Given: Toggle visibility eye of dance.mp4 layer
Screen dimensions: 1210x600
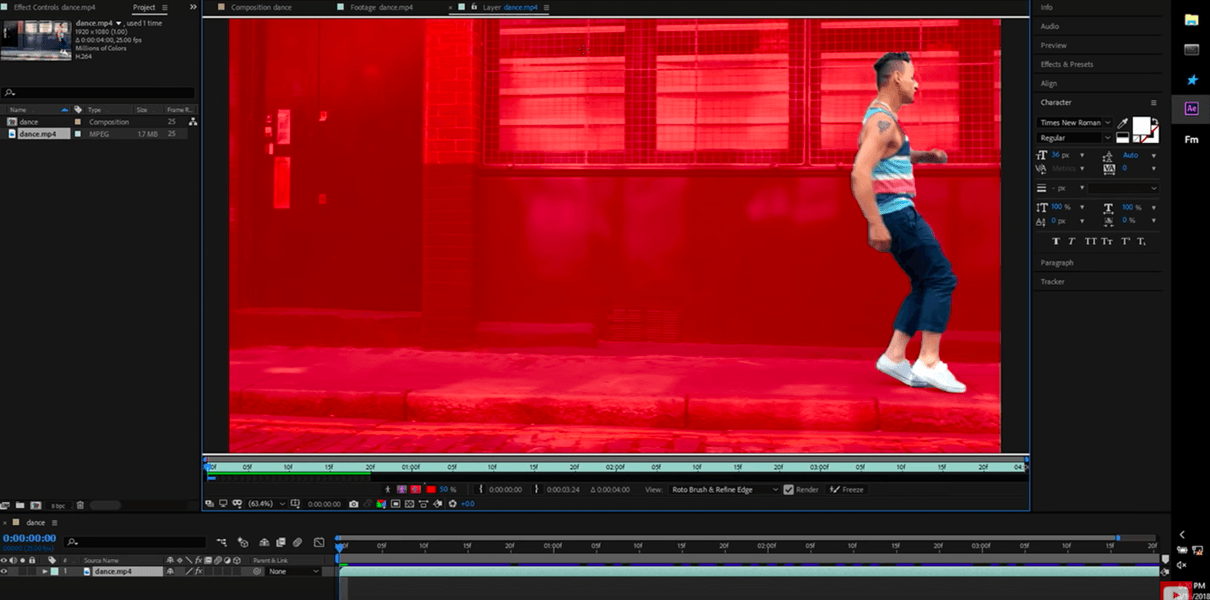Looking at the screenshot, I should [x=4, y=571].
